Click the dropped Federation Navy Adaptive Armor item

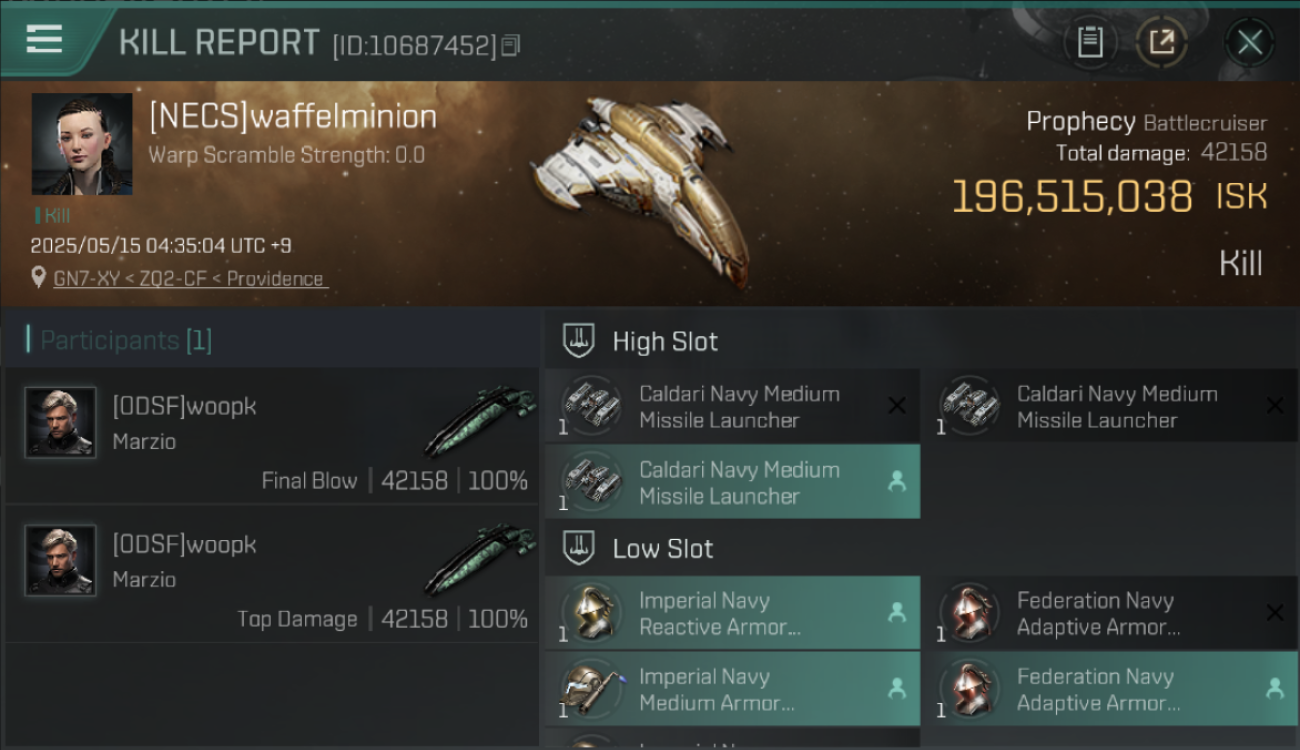click(1110, 689)
